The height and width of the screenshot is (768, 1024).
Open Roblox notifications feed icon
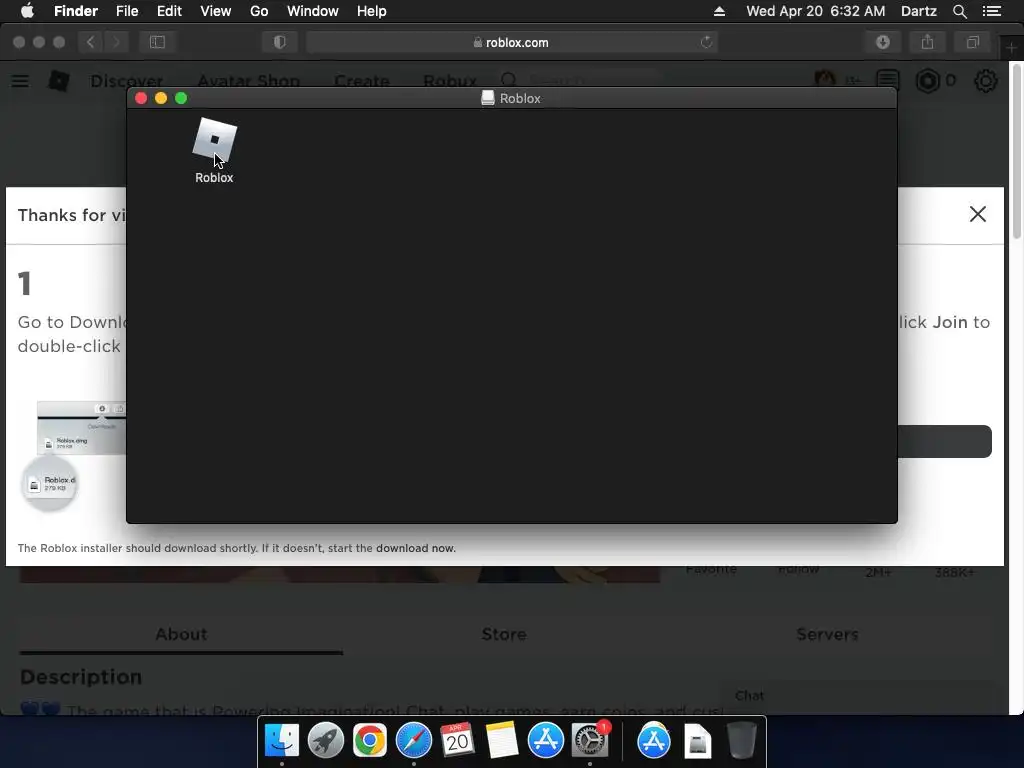[888, 80]
